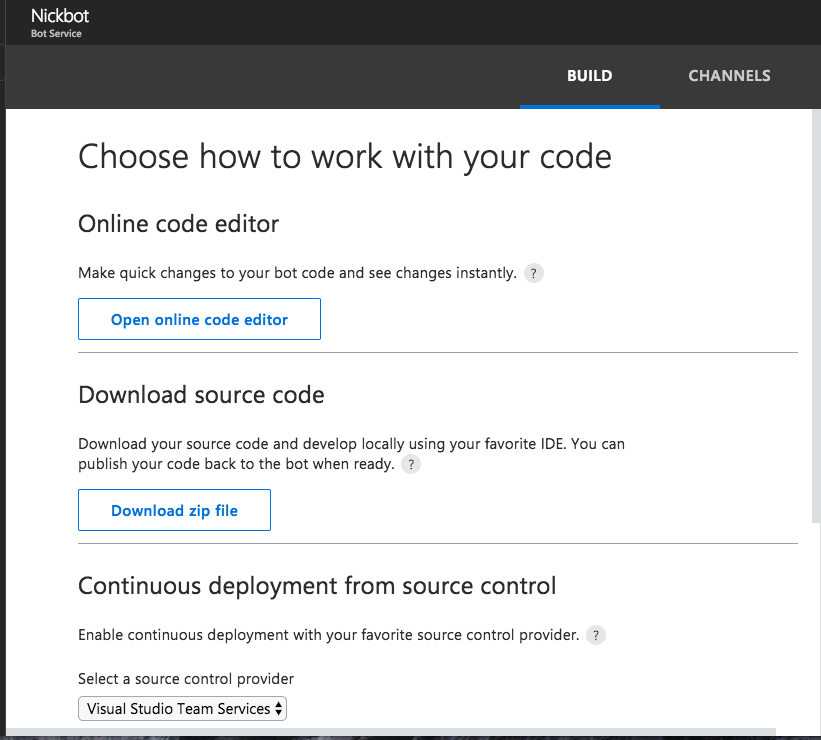The image size is (821, 740).
Task: Click the 'Make quick changes' description text
Action: [x=297, y=273]
